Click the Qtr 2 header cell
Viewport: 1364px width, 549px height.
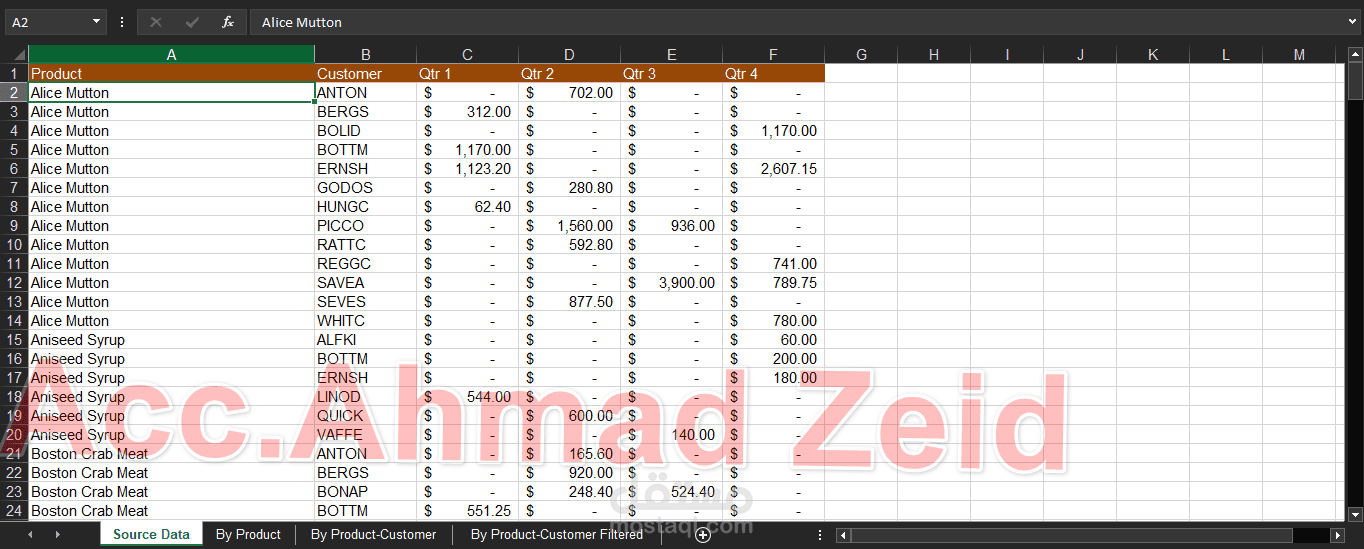569,74
